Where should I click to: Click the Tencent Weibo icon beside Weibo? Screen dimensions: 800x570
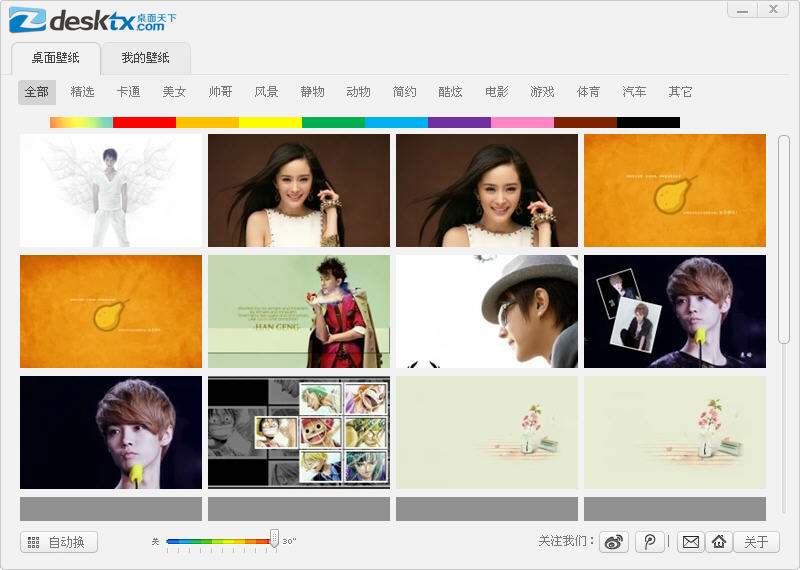click(650, 542)
